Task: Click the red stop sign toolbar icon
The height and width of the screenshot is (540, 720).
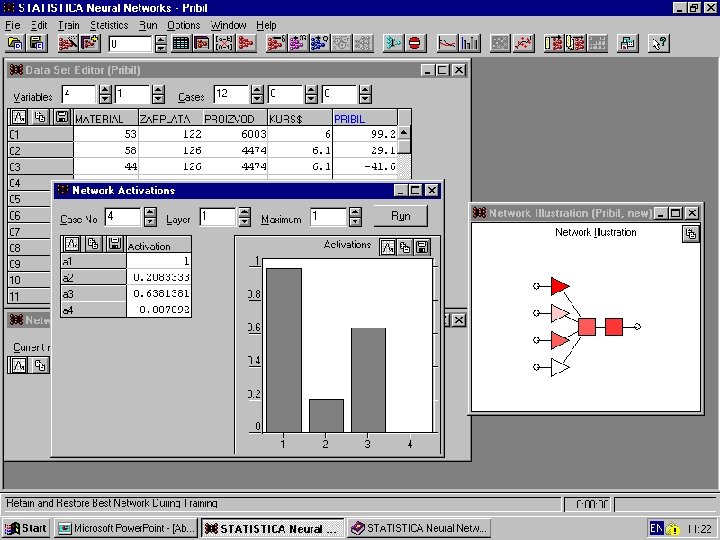Action: pos(415,44)
